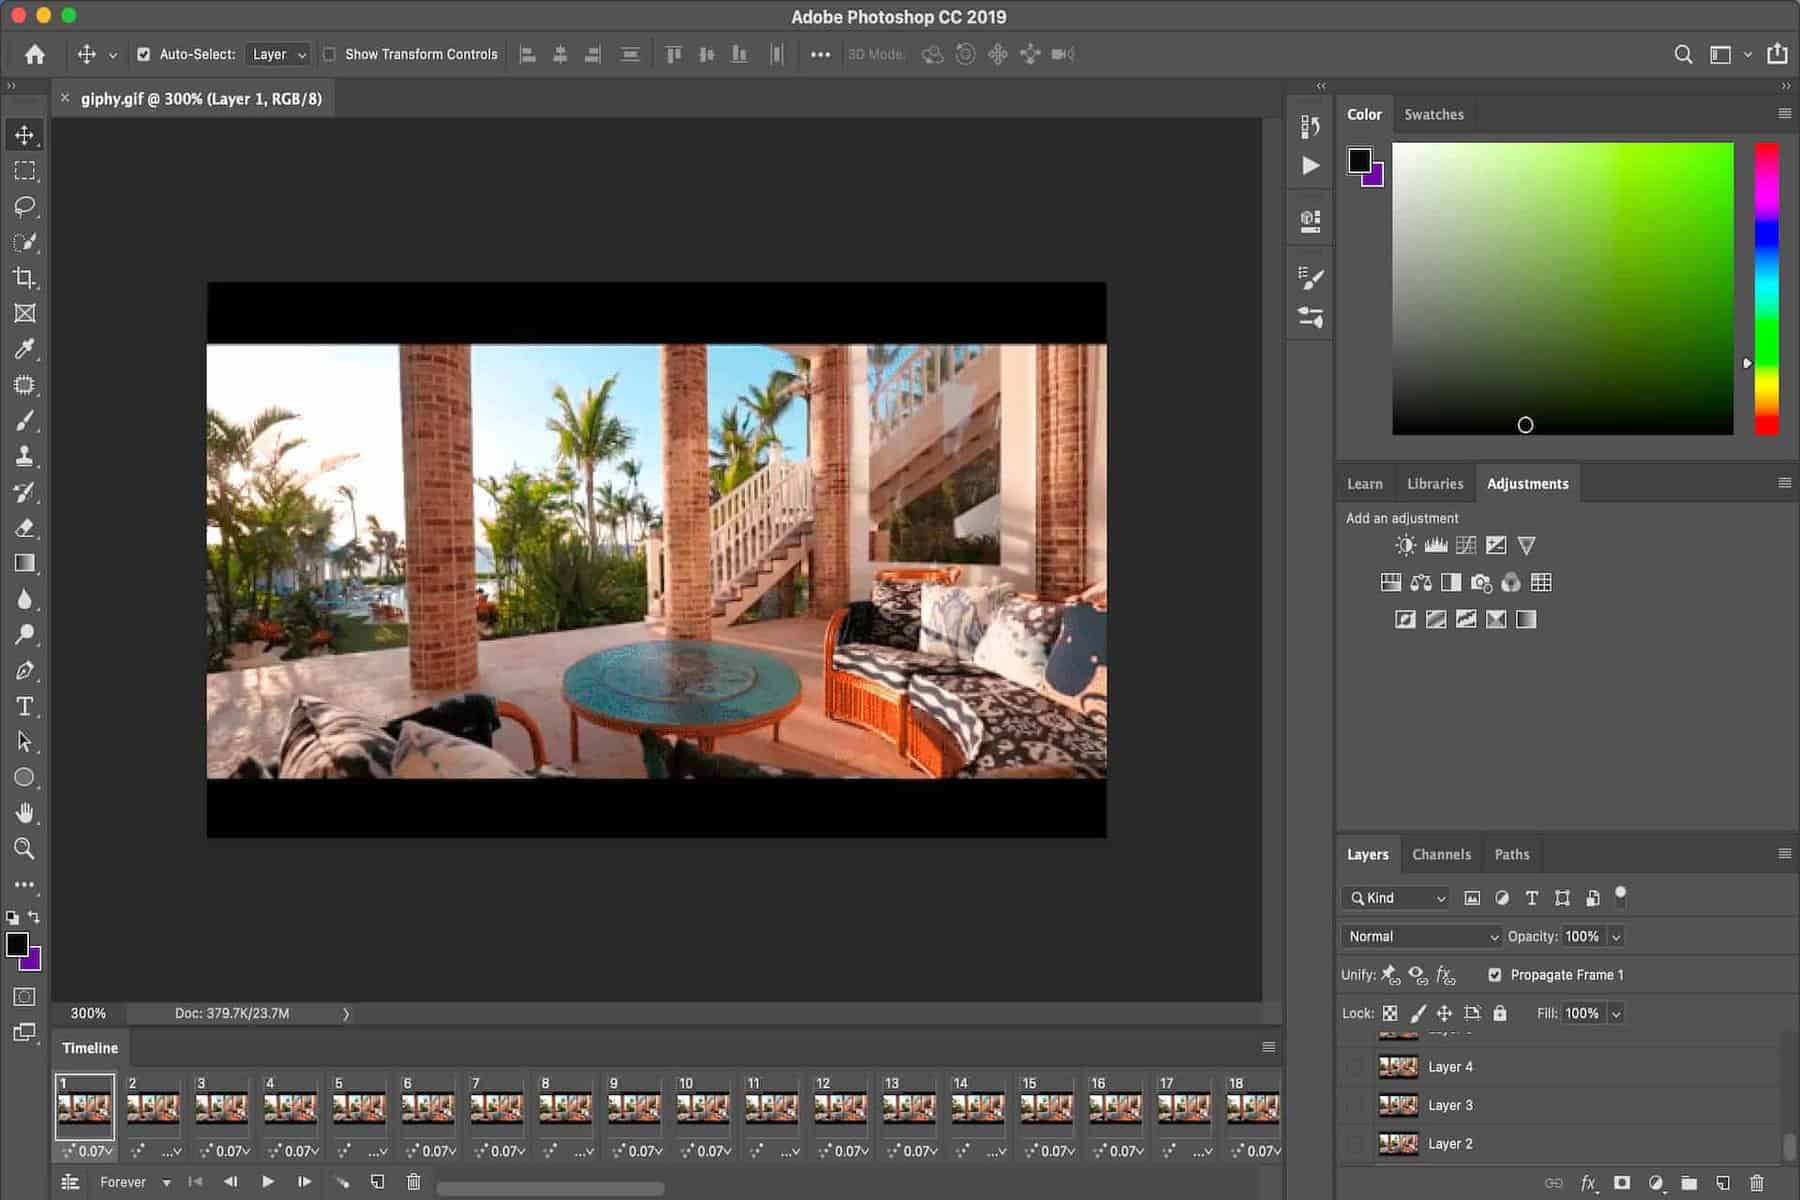Select the Hand tool
This screenshot has height=1200, width=1800.
coord(25,812)
